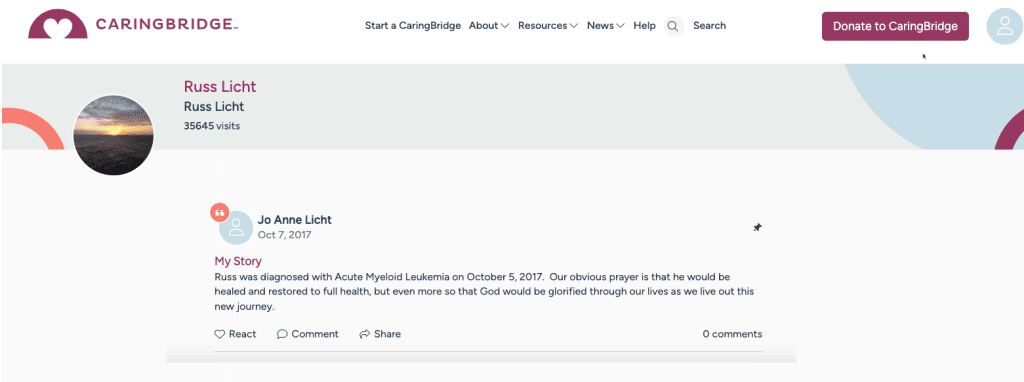Expand the About dropdown menu
The width and height of the screenshot is (1024, 382).
pos(488,25)
